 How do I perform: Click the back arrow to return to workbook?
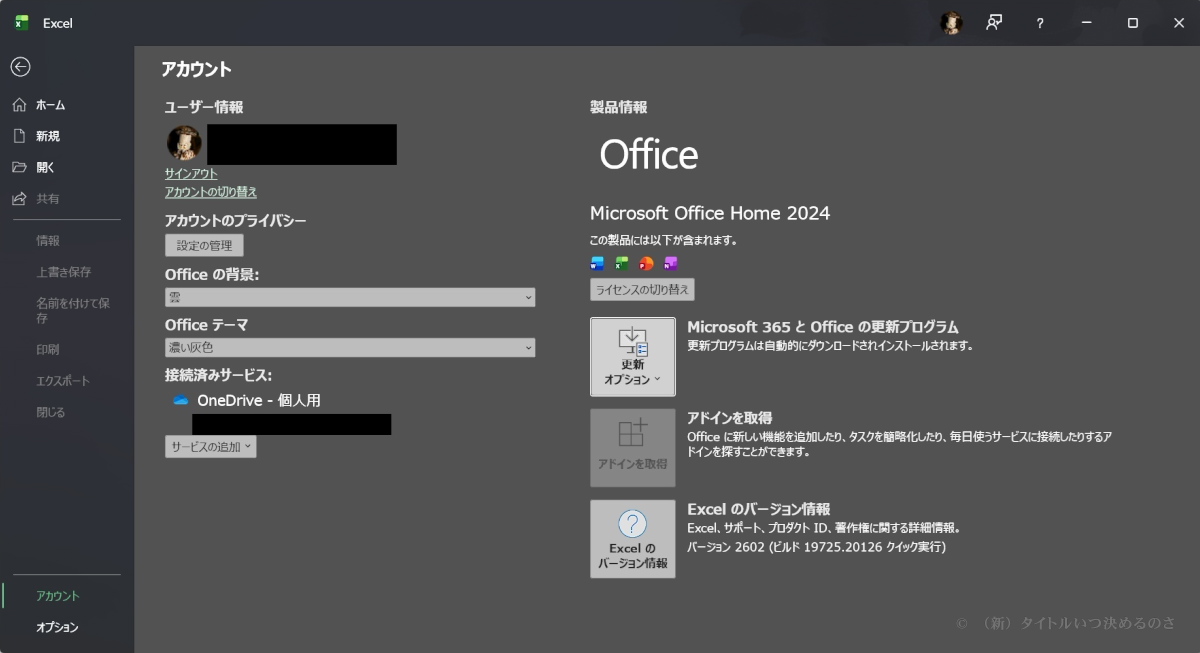point(20,67)
